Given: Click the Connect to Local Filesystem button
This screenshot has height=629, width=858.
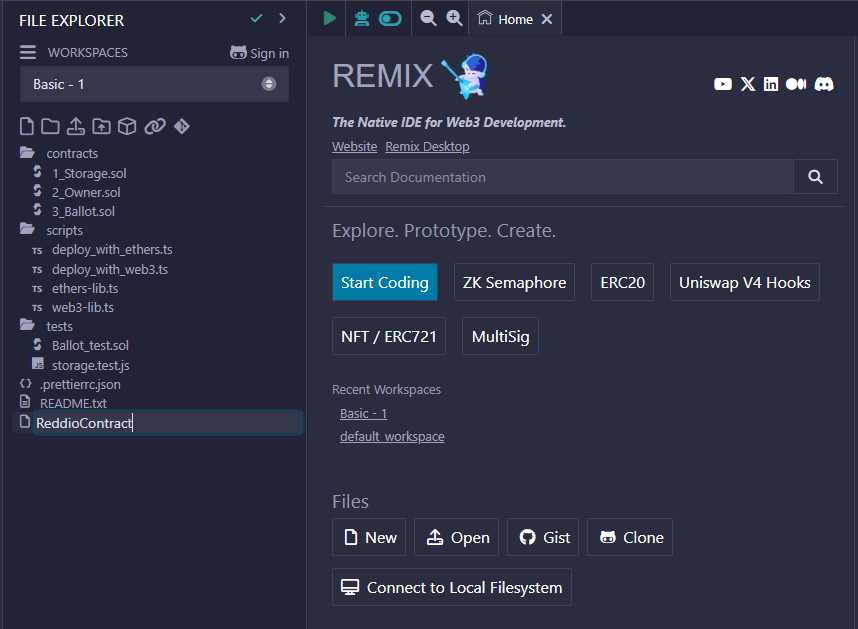Looking at the screenshot, I should pyautogui.click(x=452, y=587).
